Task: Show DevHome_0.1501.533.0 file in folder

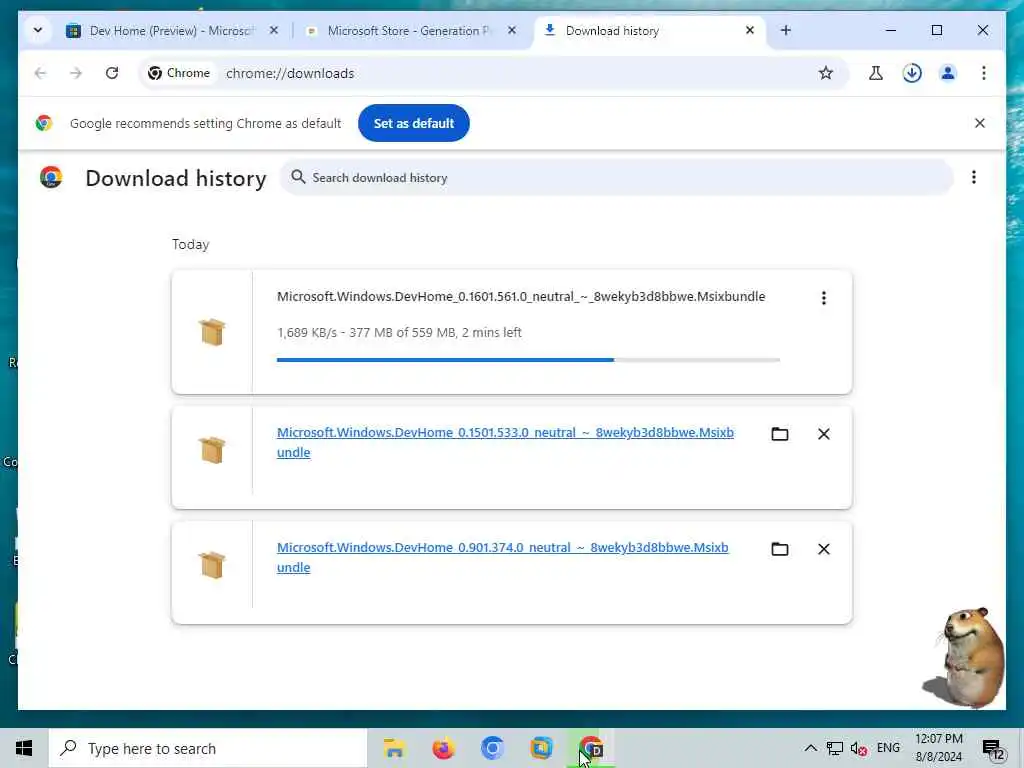Action: (x=780, y=434)
